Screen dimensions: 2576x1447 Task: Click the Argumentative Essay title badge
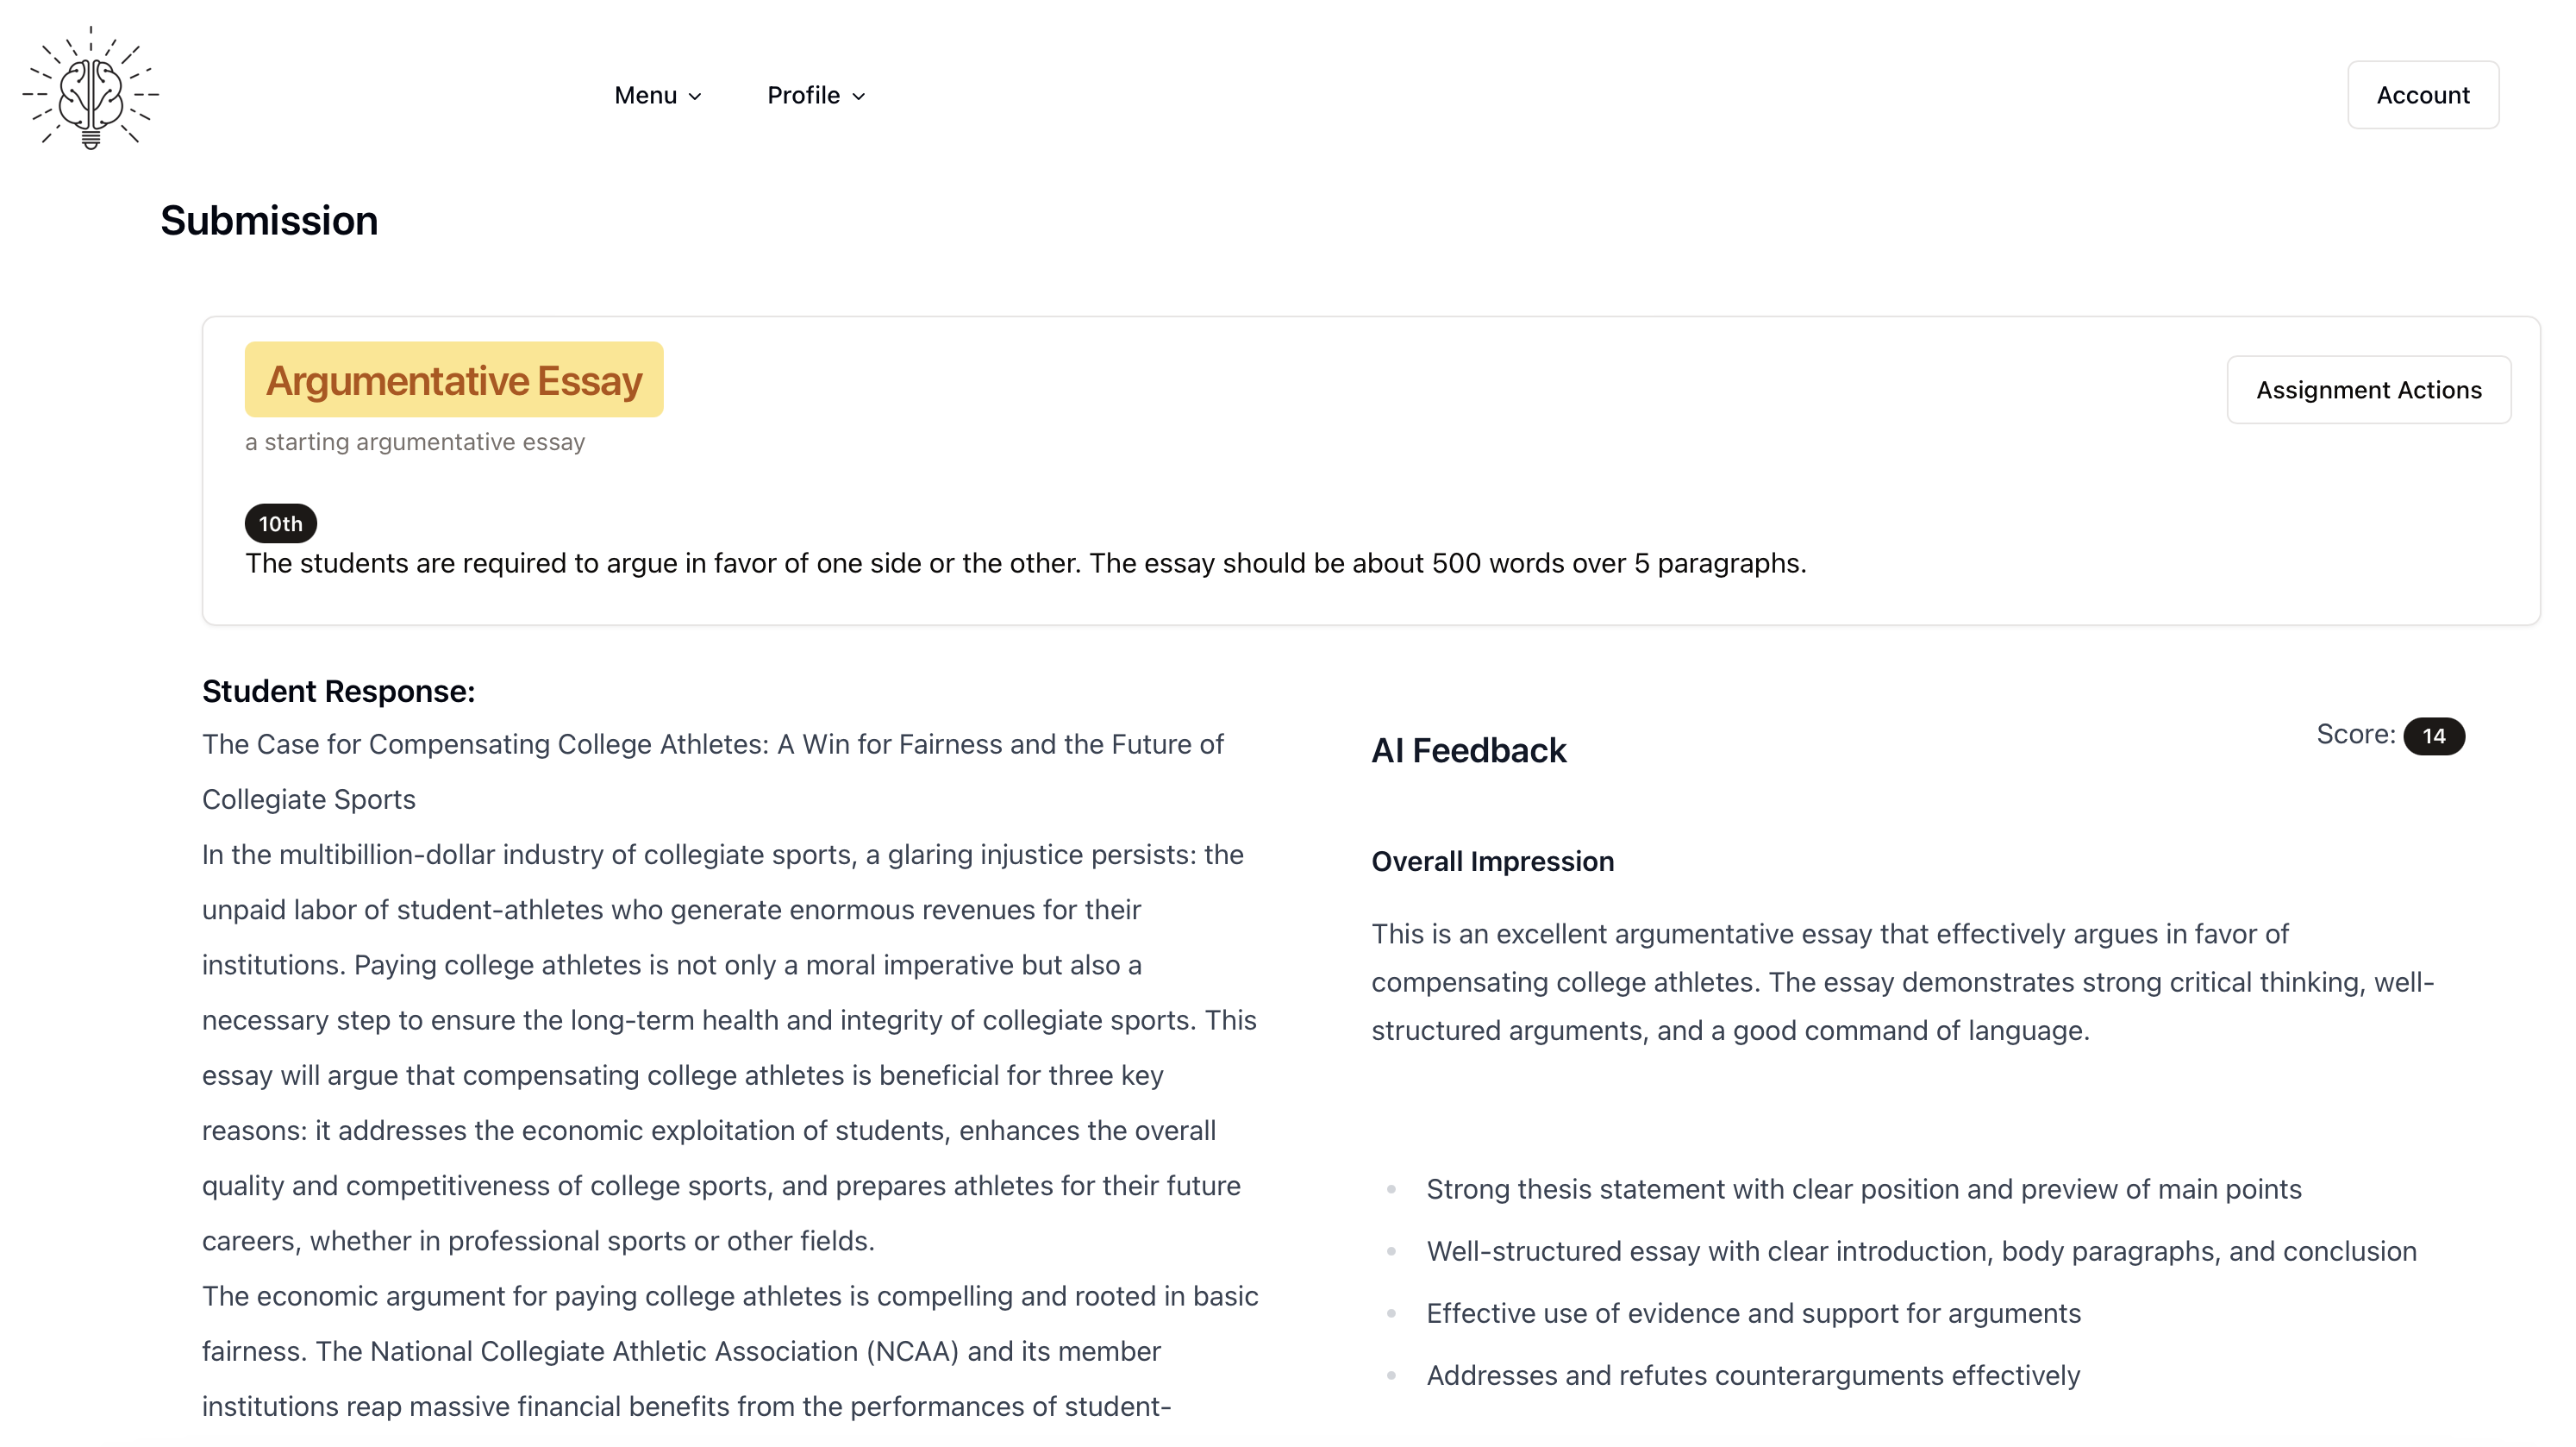[454, 380]
